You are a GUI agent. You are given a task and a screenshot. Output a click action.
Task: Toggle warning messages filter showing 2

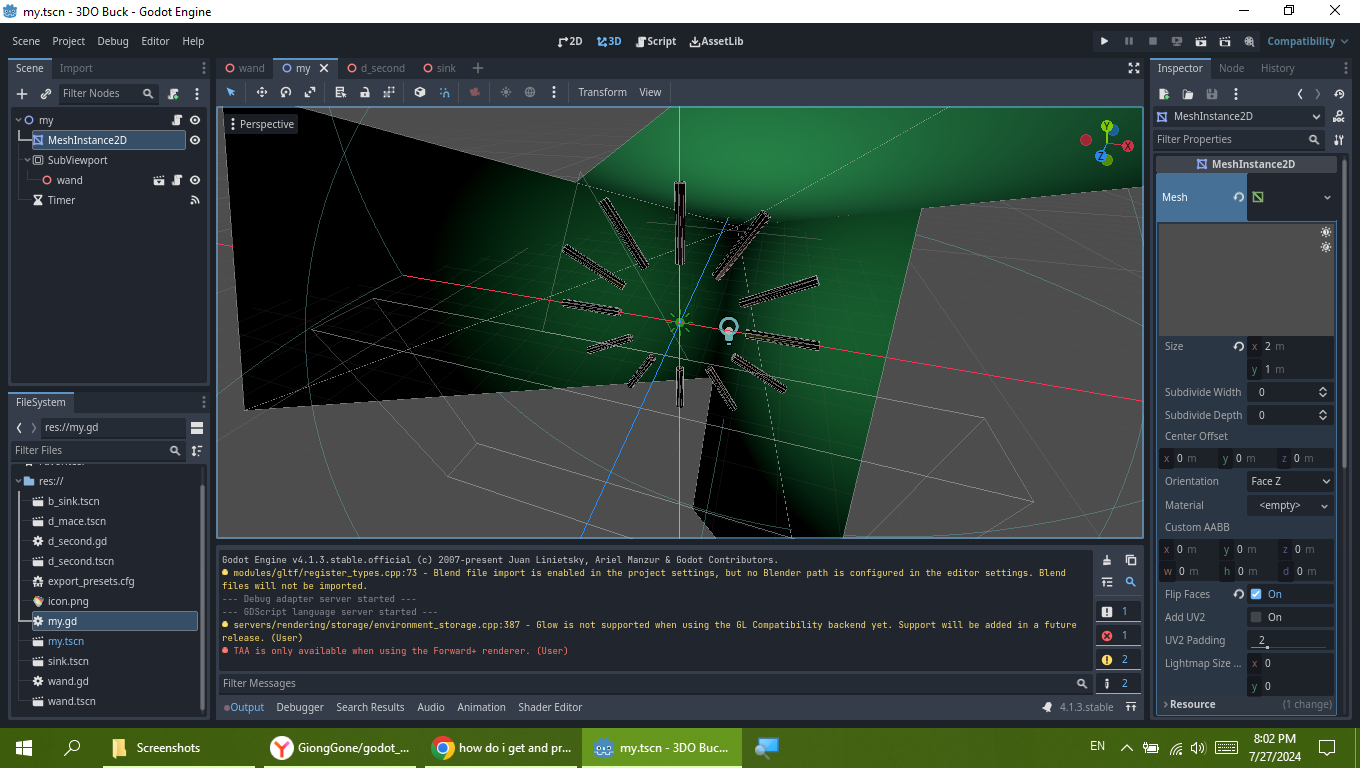click(x=1118, y=659)
